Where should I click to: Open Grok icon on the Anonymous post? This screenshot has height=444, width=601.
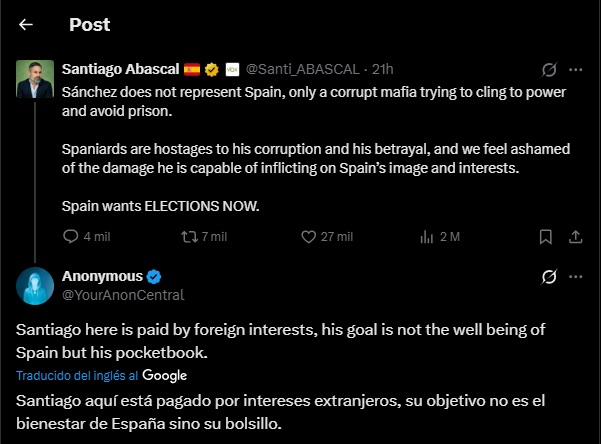tap(548, 276)
